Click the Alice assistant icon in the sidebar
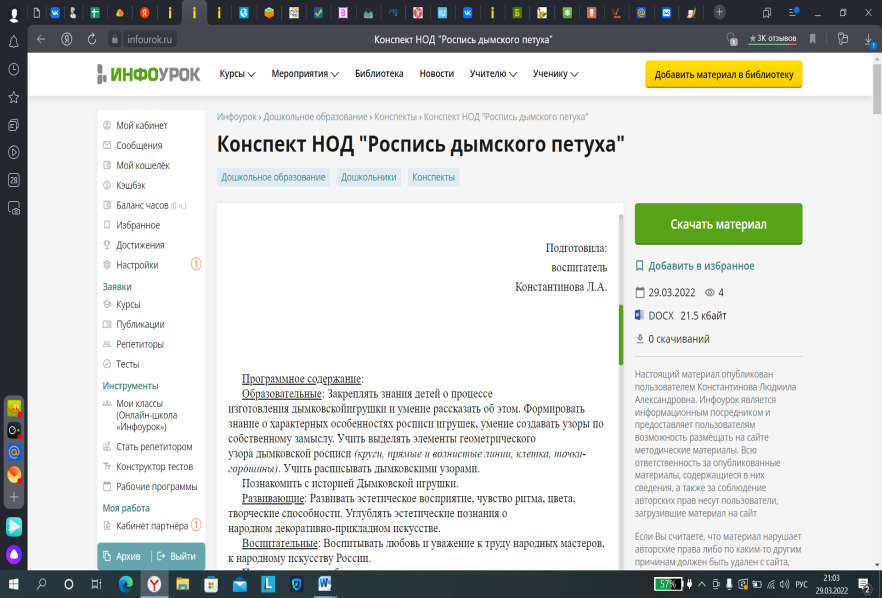The width and height of the screenshot is (882, 598). [x=14, y=553]
